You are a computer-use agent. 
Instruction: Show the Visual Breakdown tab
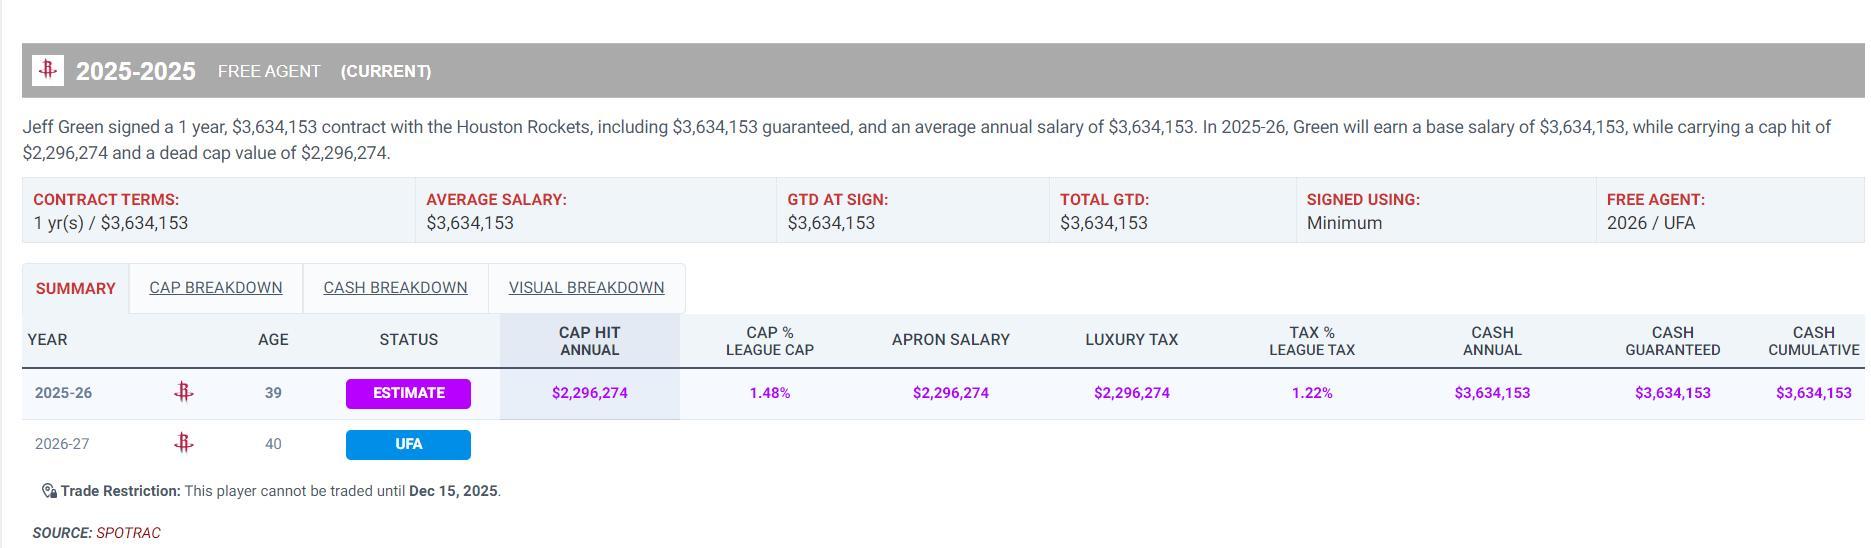pyautogui.click(x=586, y=288)
